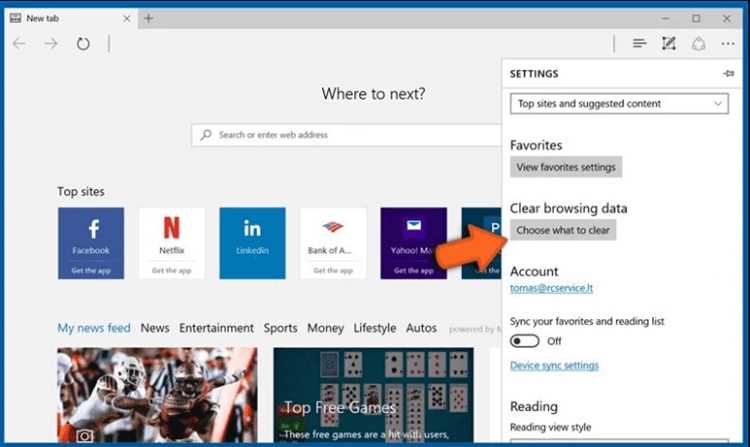The width and height of the screenshot is (750, 447).
Task: Open the Make a Web Note tool
Action: [x=669, y=44]
